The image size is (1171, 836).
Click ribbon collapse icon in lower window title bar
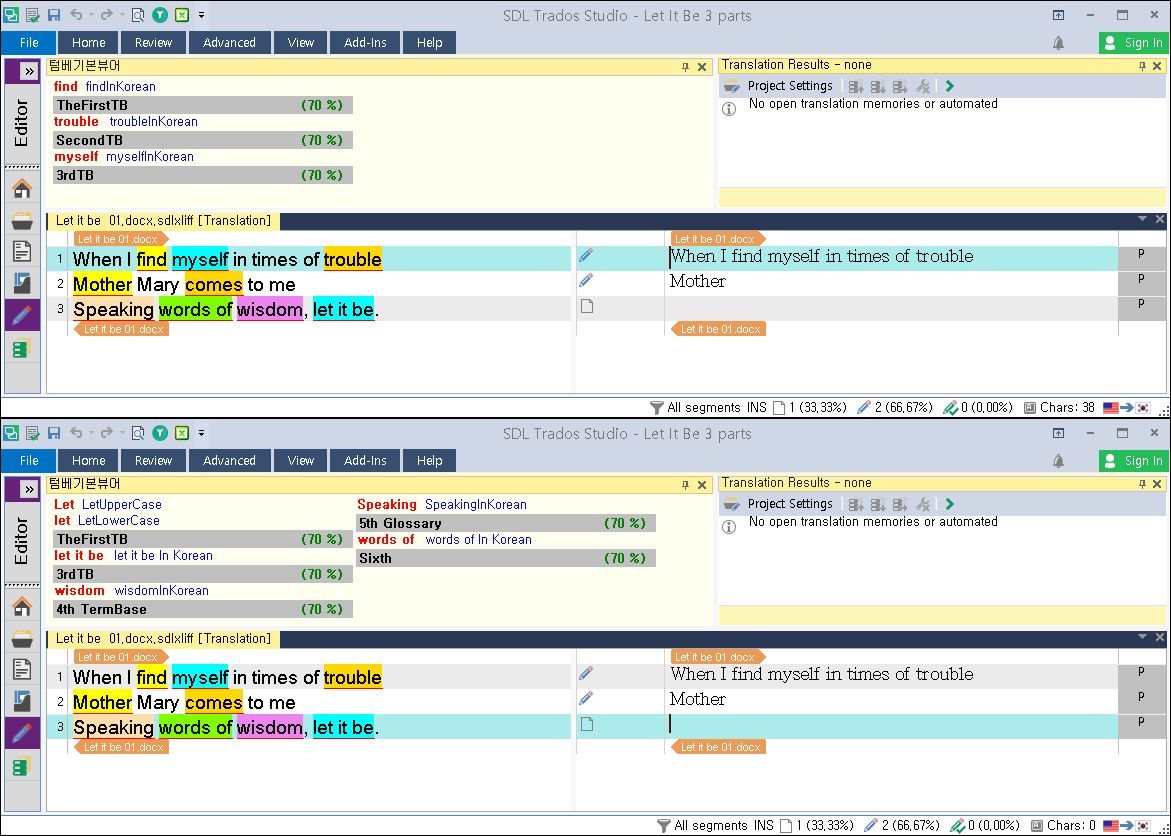pyautogui.click(x=1058, y=433)
